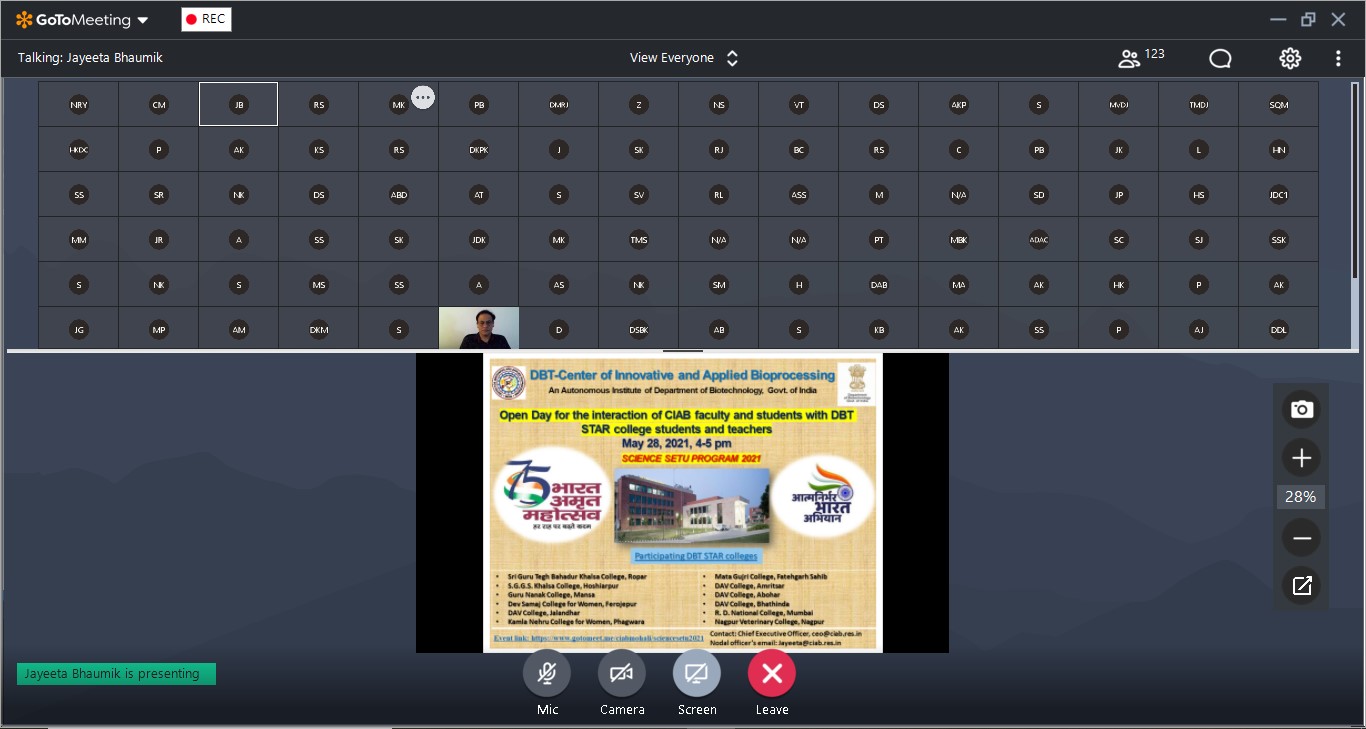Open the settings gear icon
Image resolution: width=1366 pixels, height=729 pixels.
coord(1290,58)
